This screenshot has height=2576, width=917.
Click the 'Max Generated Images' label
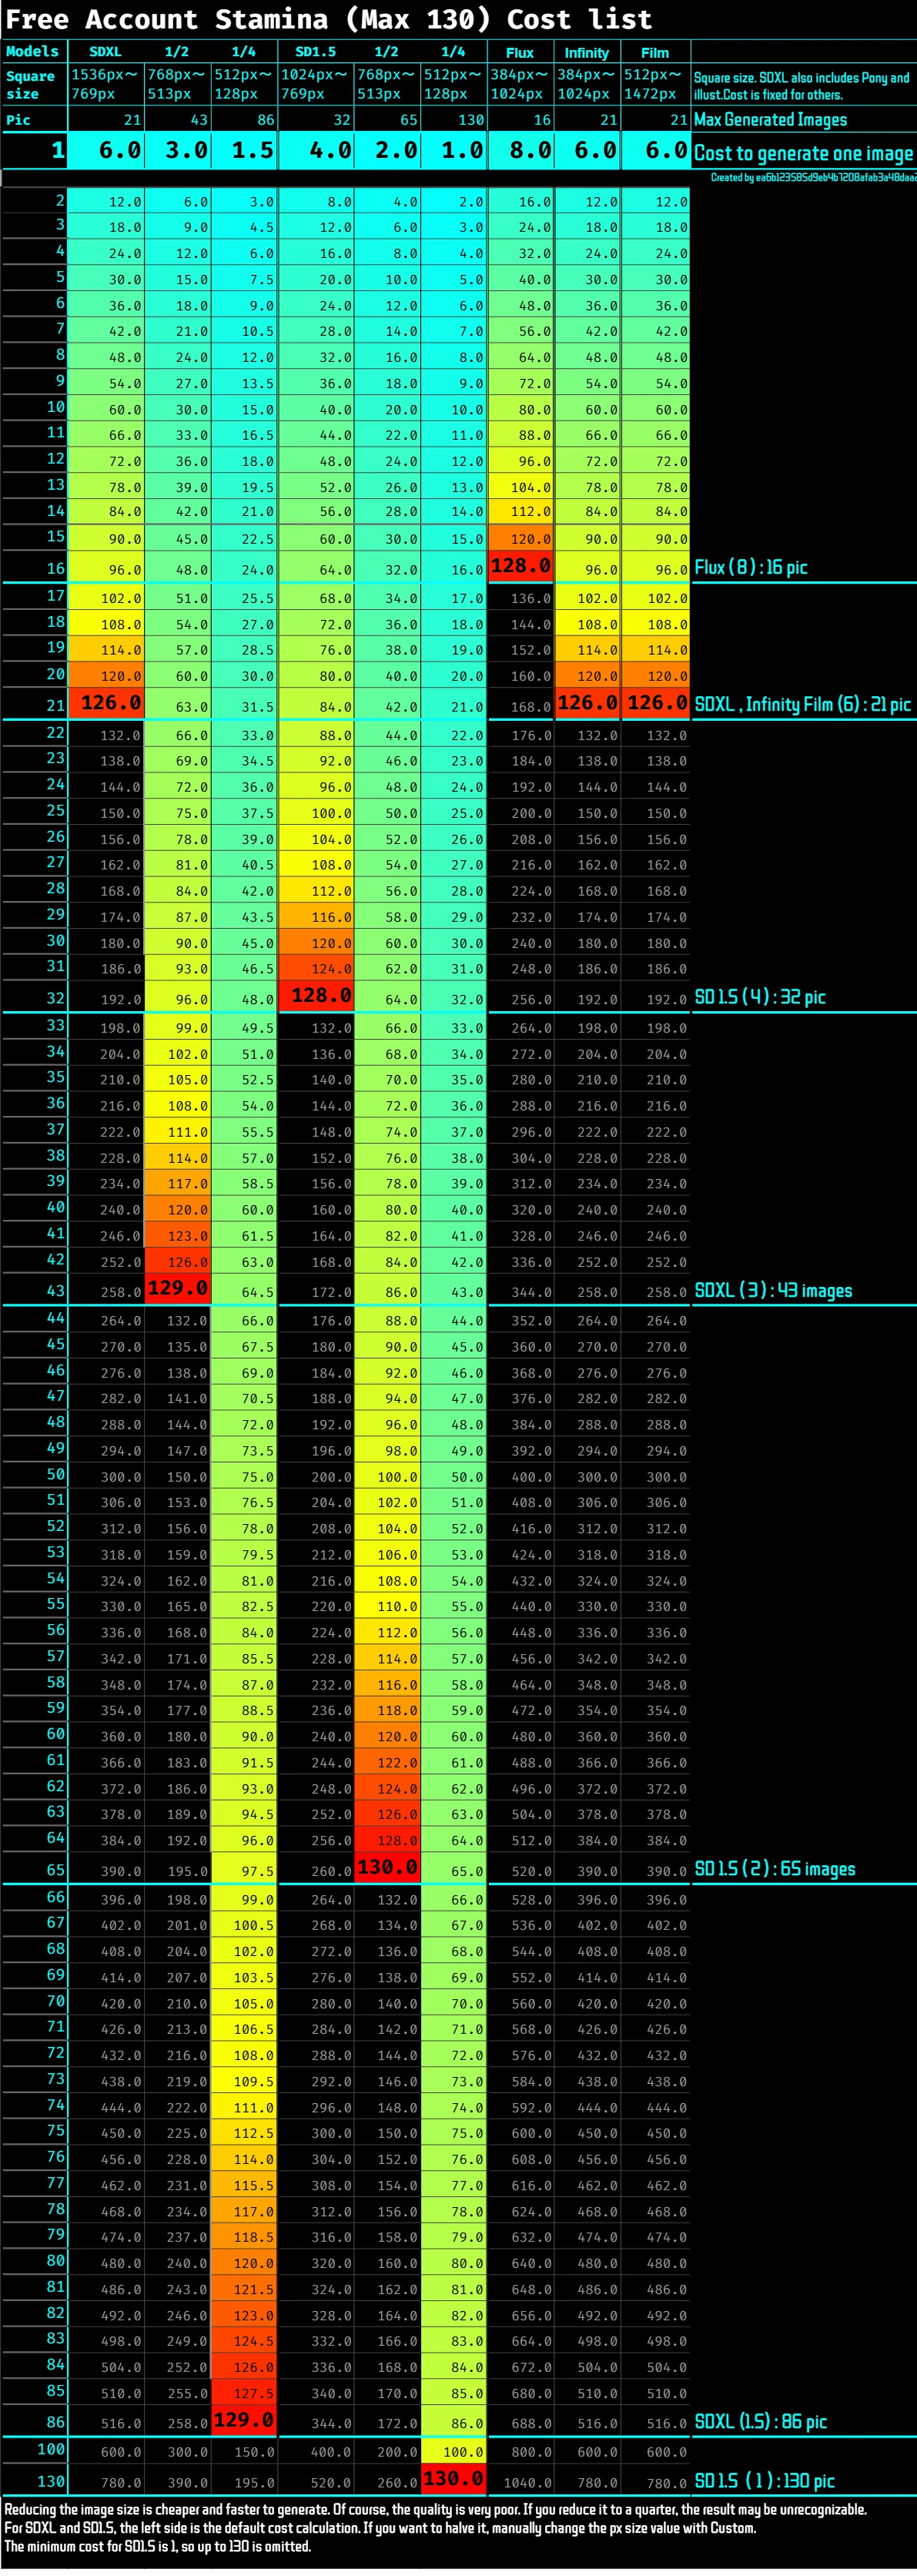770,120
